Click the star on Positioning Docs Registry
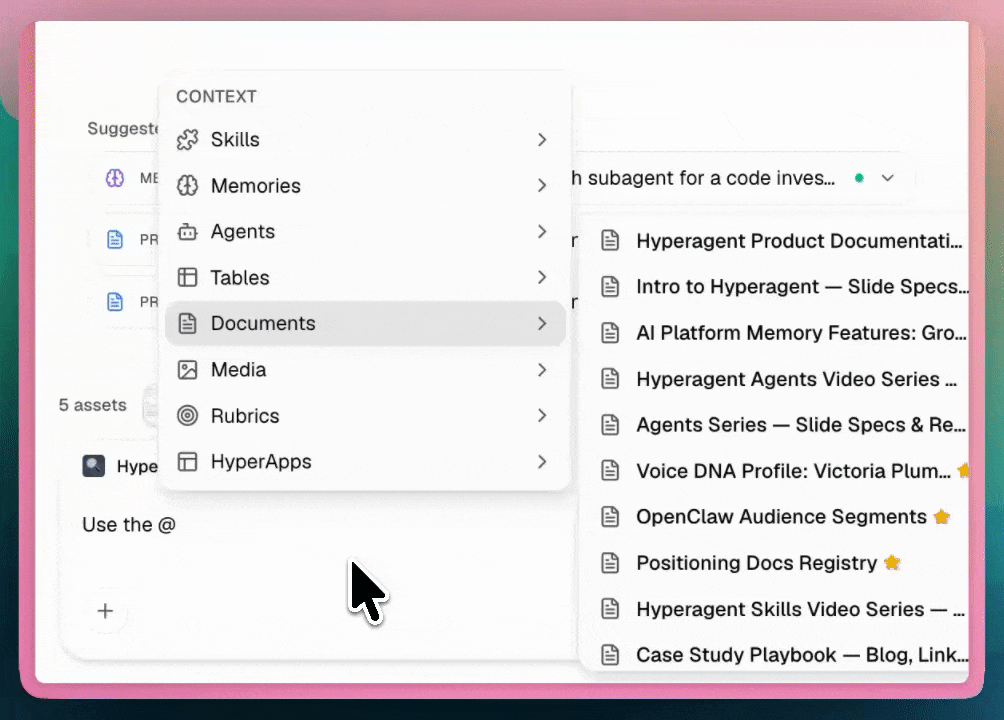 [x=892, y=562]
